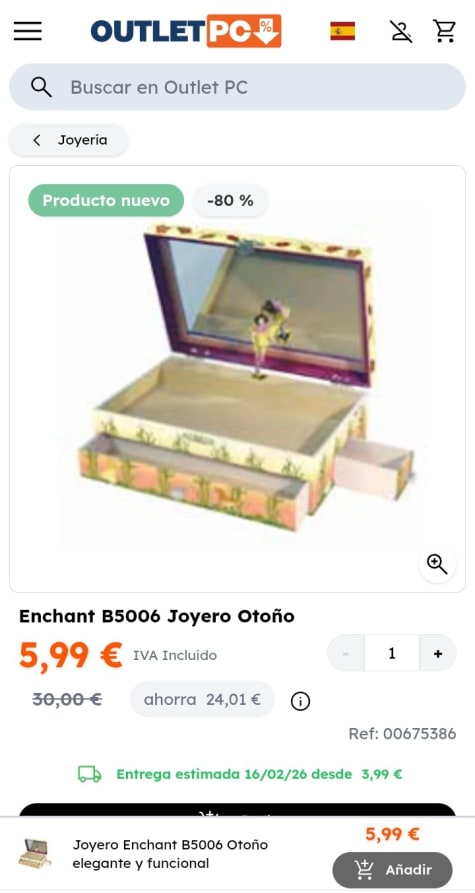Decrease quantity with the minus button
This screenshot has height=893, width=475.
[x=346, y=654]
